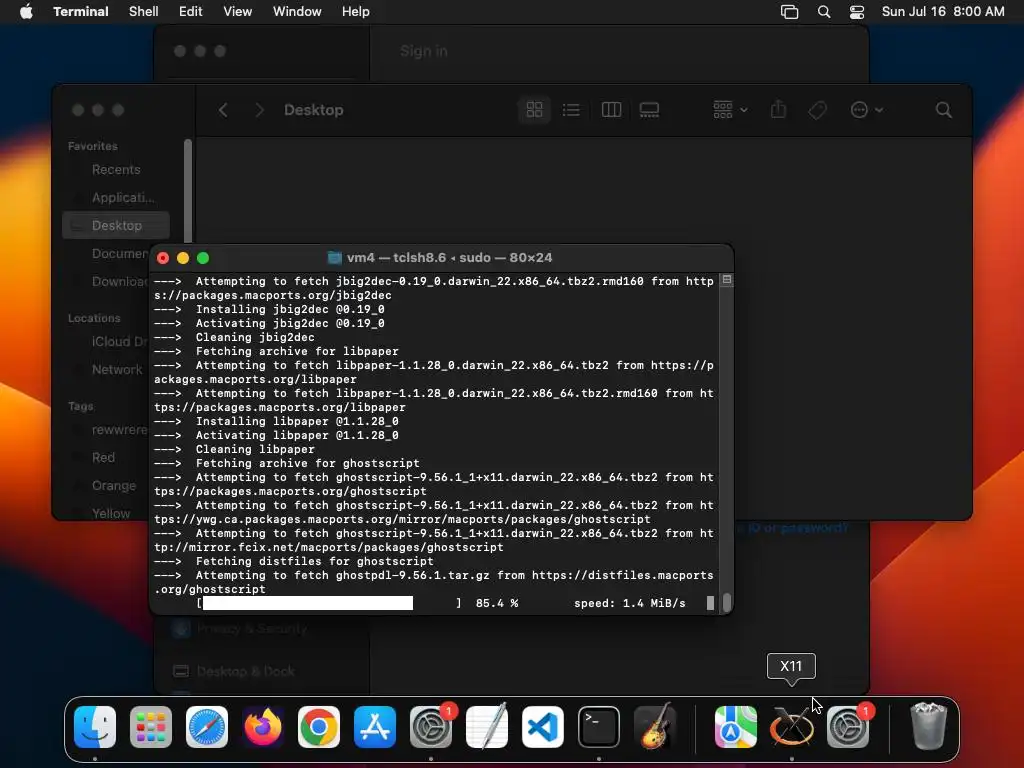Switch Finder to column view
The width and height of the screenshot is (1024, 768).
611,110
